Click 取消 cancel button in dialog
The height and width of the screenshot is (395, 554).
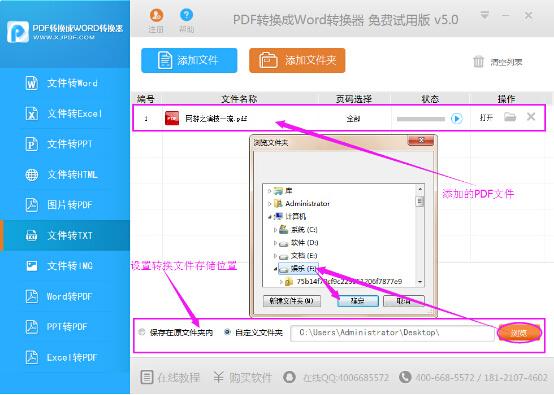(x=403, y=301)
